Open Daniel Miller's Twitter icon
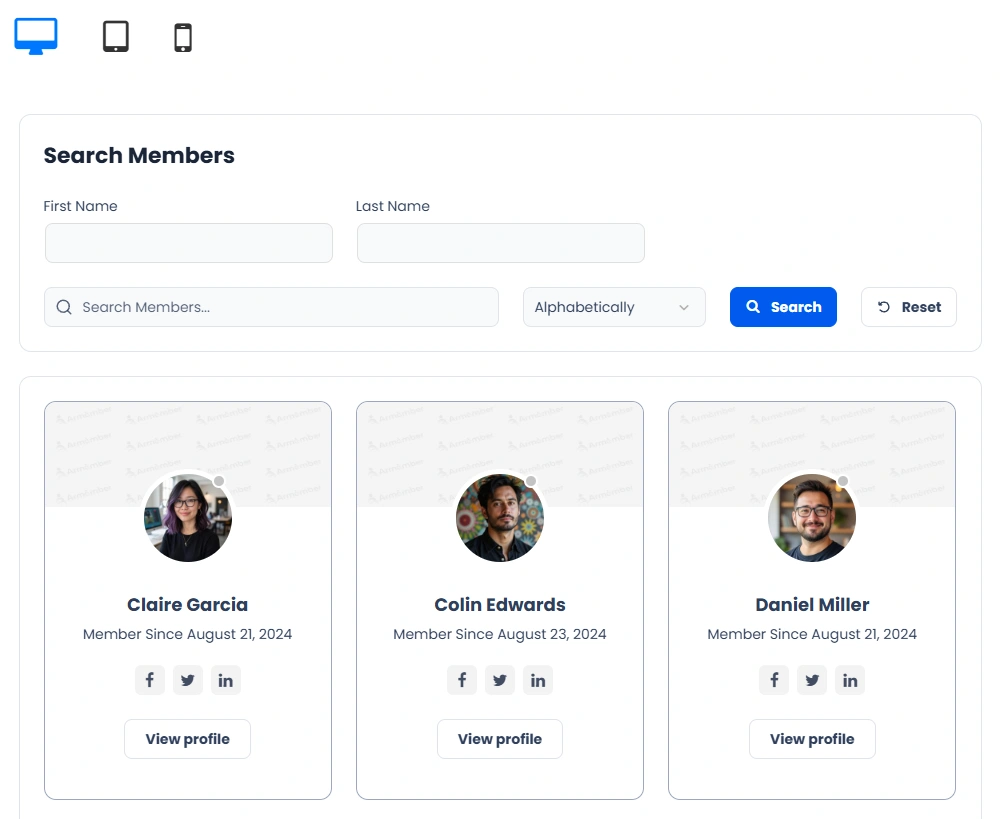 point(812,680)
